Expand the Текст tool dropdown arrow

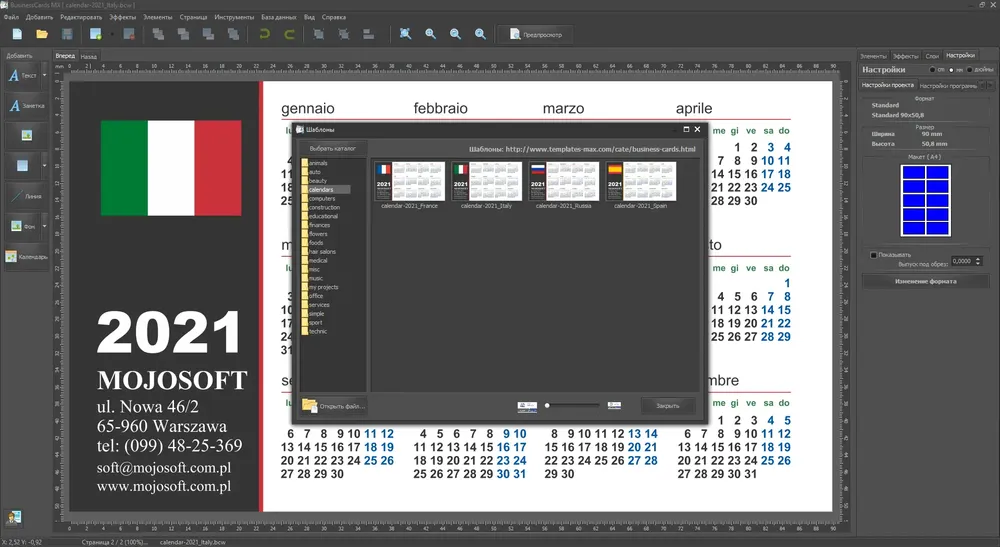coord(45,75)
